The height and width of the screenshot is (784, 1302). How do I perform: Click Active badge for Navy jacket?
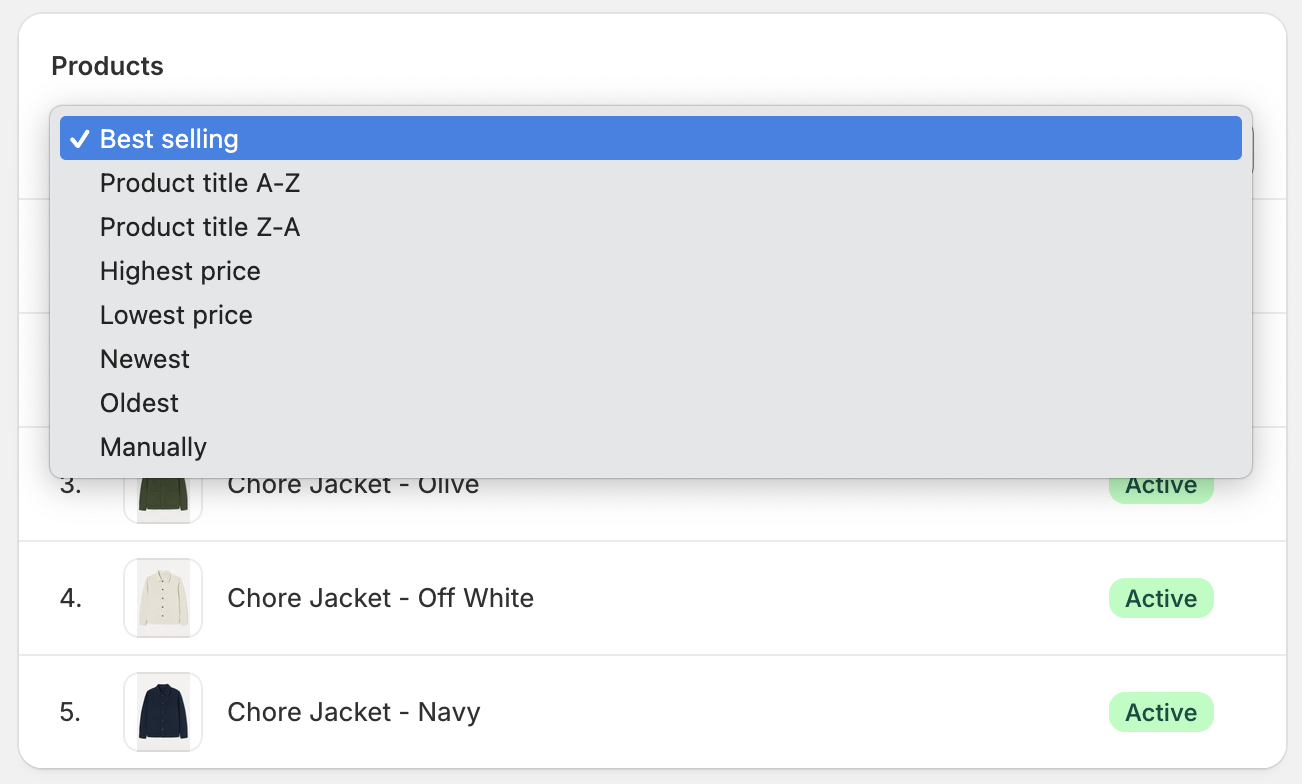point(1160,712)
